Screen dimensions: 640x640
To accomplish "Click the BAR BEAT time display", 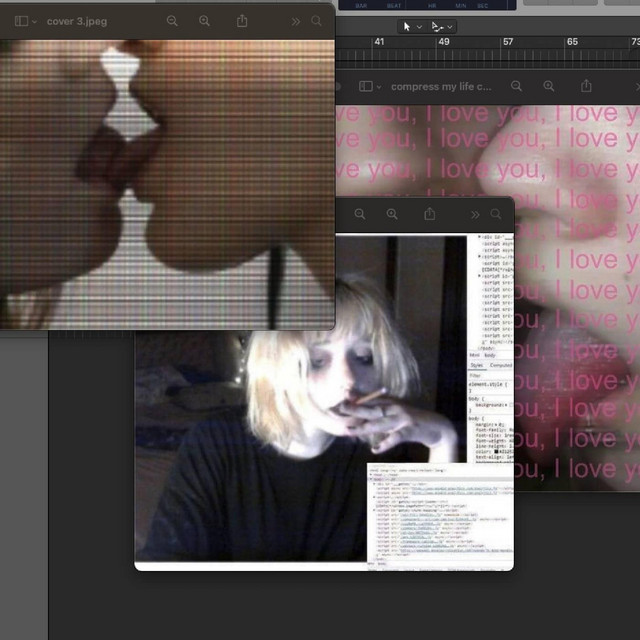I will point(427,5).
